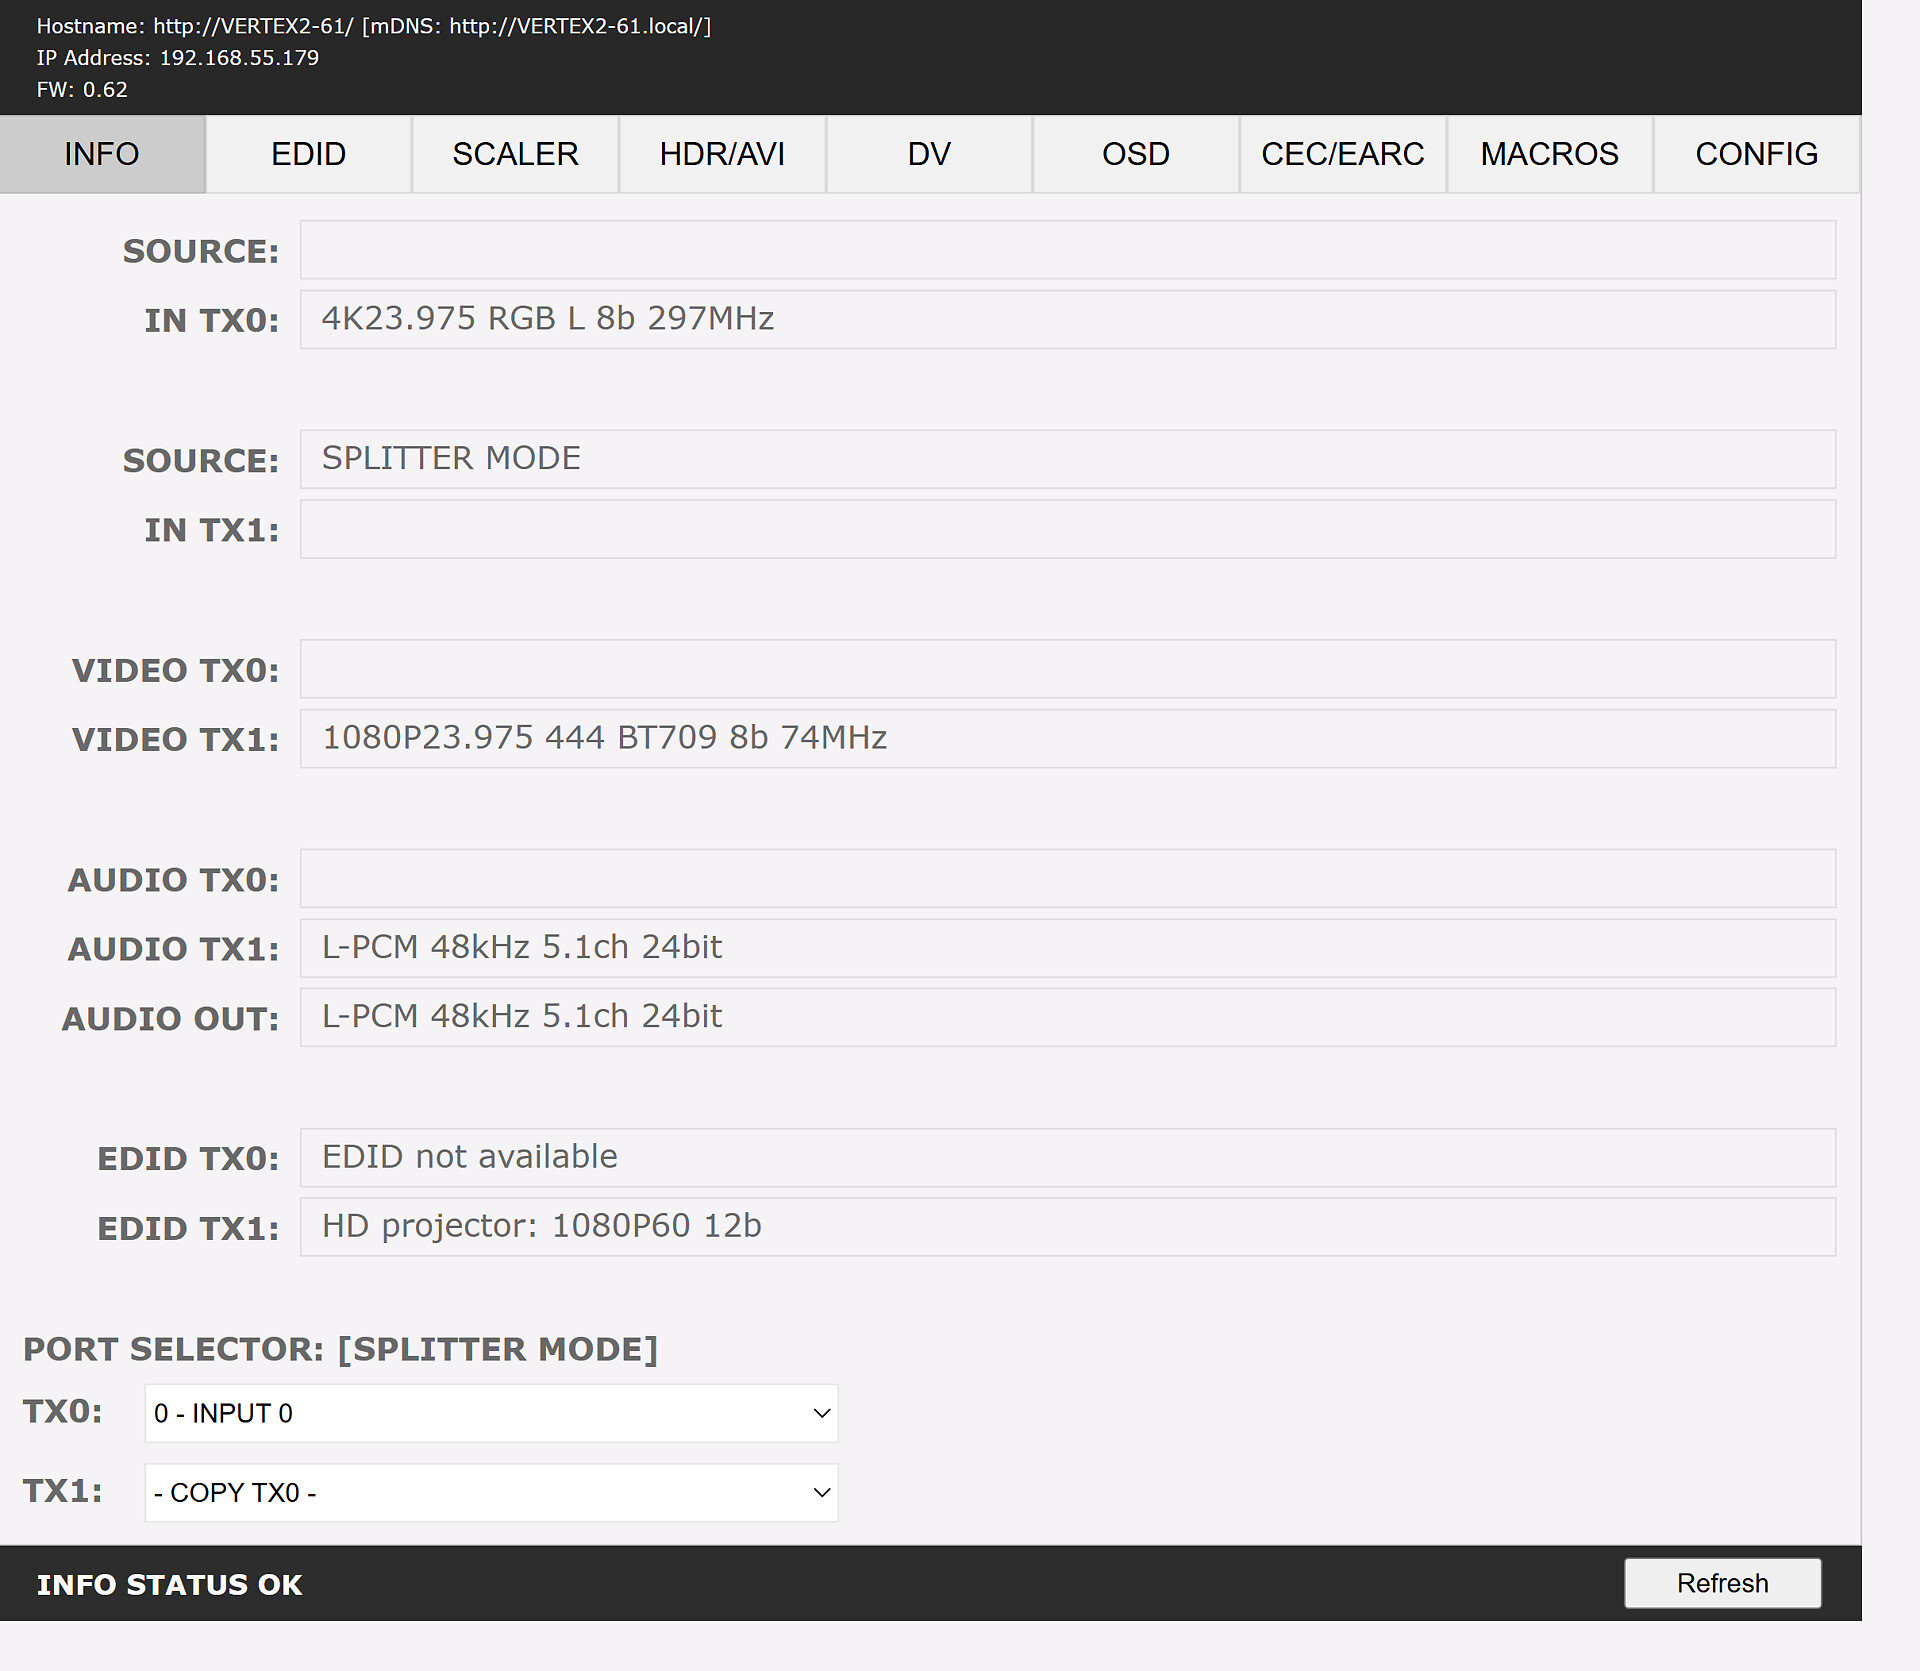This screenshot has height=1671, width=1920.
Task: Click the Refresh button
Action: pyautogui.click(x=1722, y=1583)
